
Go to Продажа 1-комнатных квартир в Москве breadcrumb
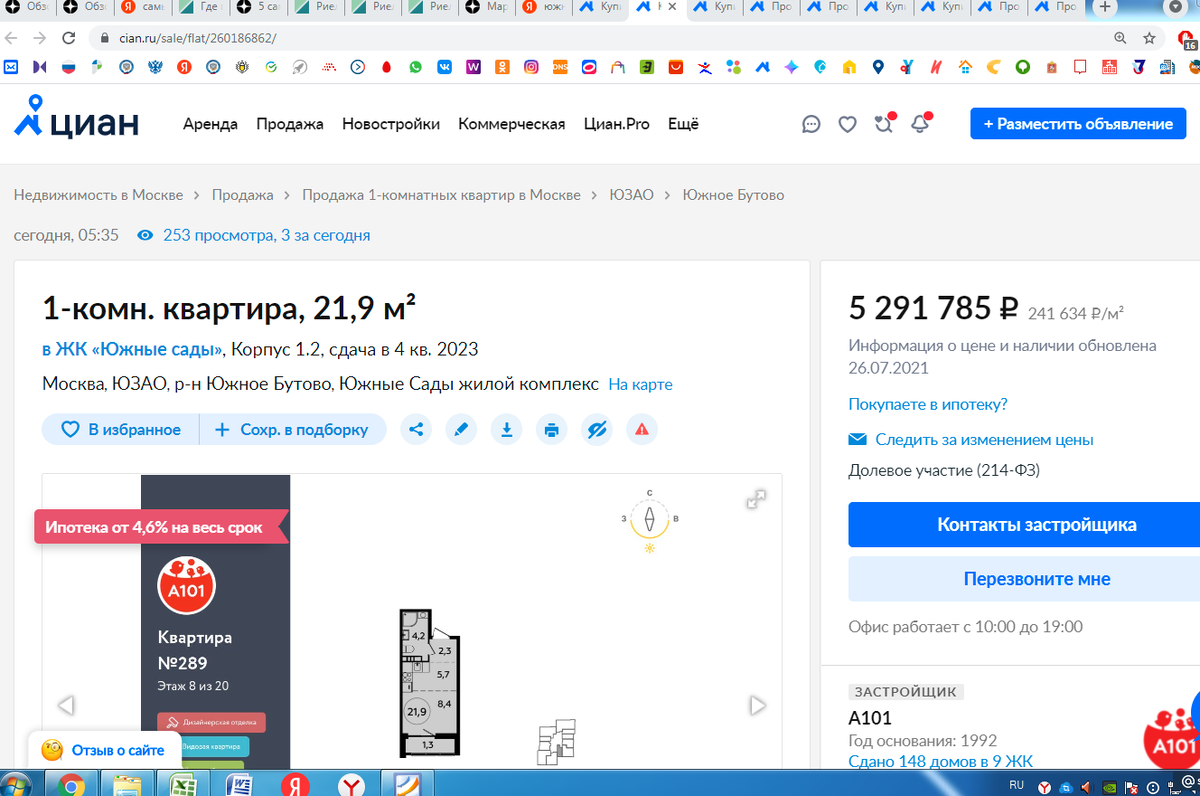[x=441, y=195]
